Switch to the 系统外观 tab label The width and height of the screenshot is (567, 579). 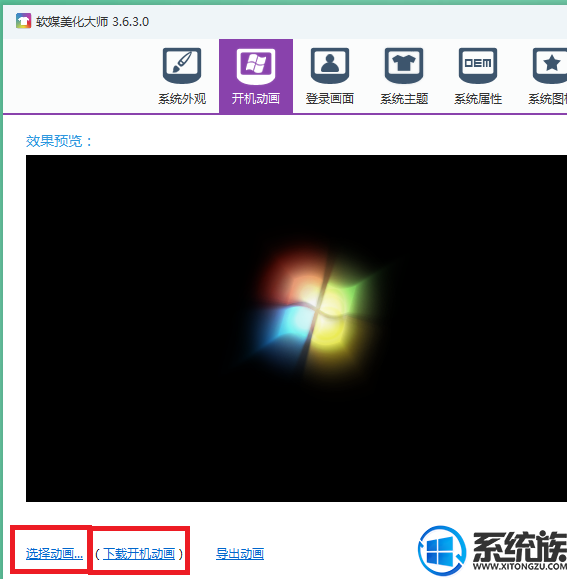182,99
